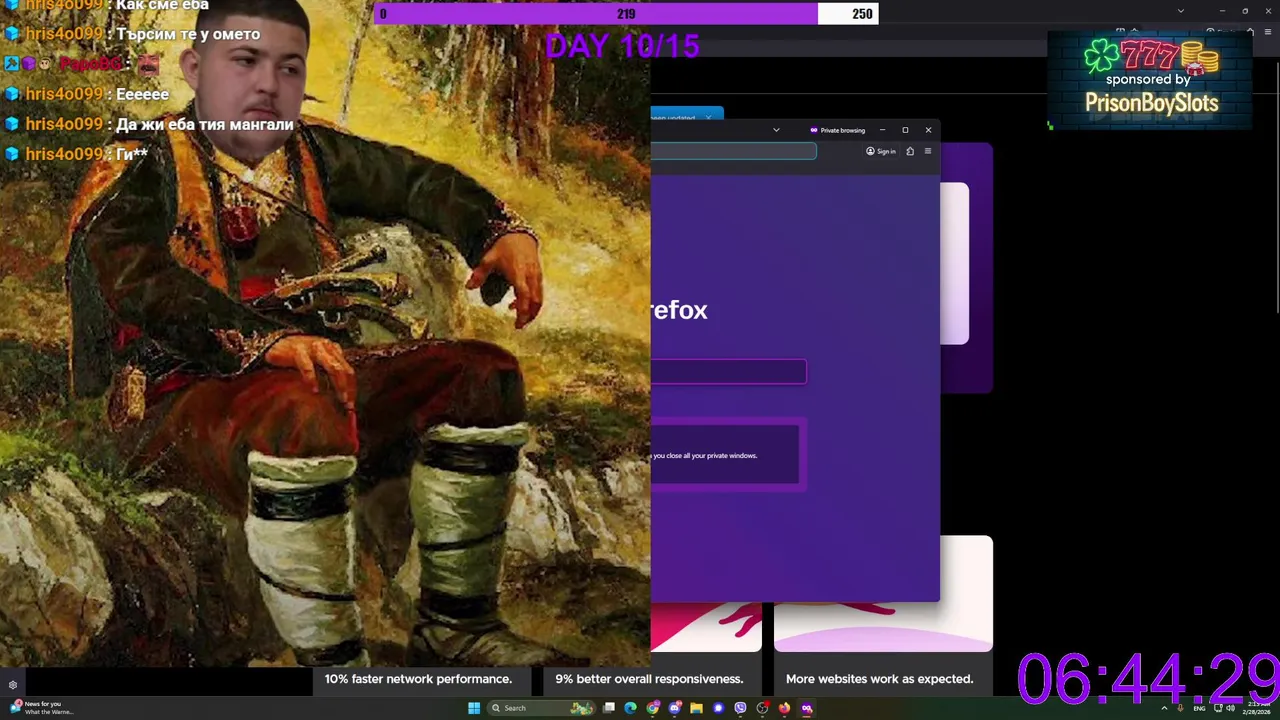Expand the list-all-tabs chevron in private window

coord(776,130)
